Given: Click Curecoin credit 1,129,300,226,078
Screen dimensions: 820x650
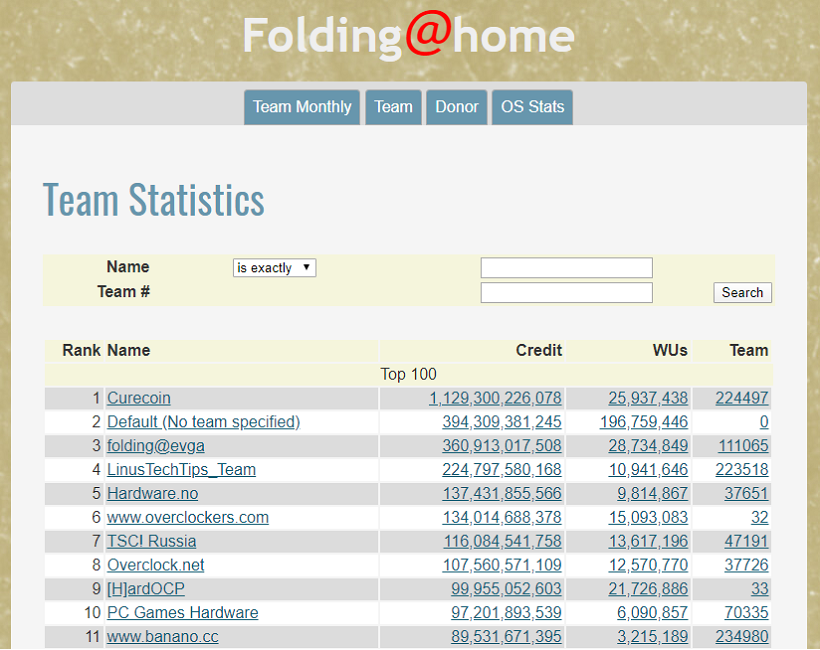Looking at the screenshot, I should 495,398.
